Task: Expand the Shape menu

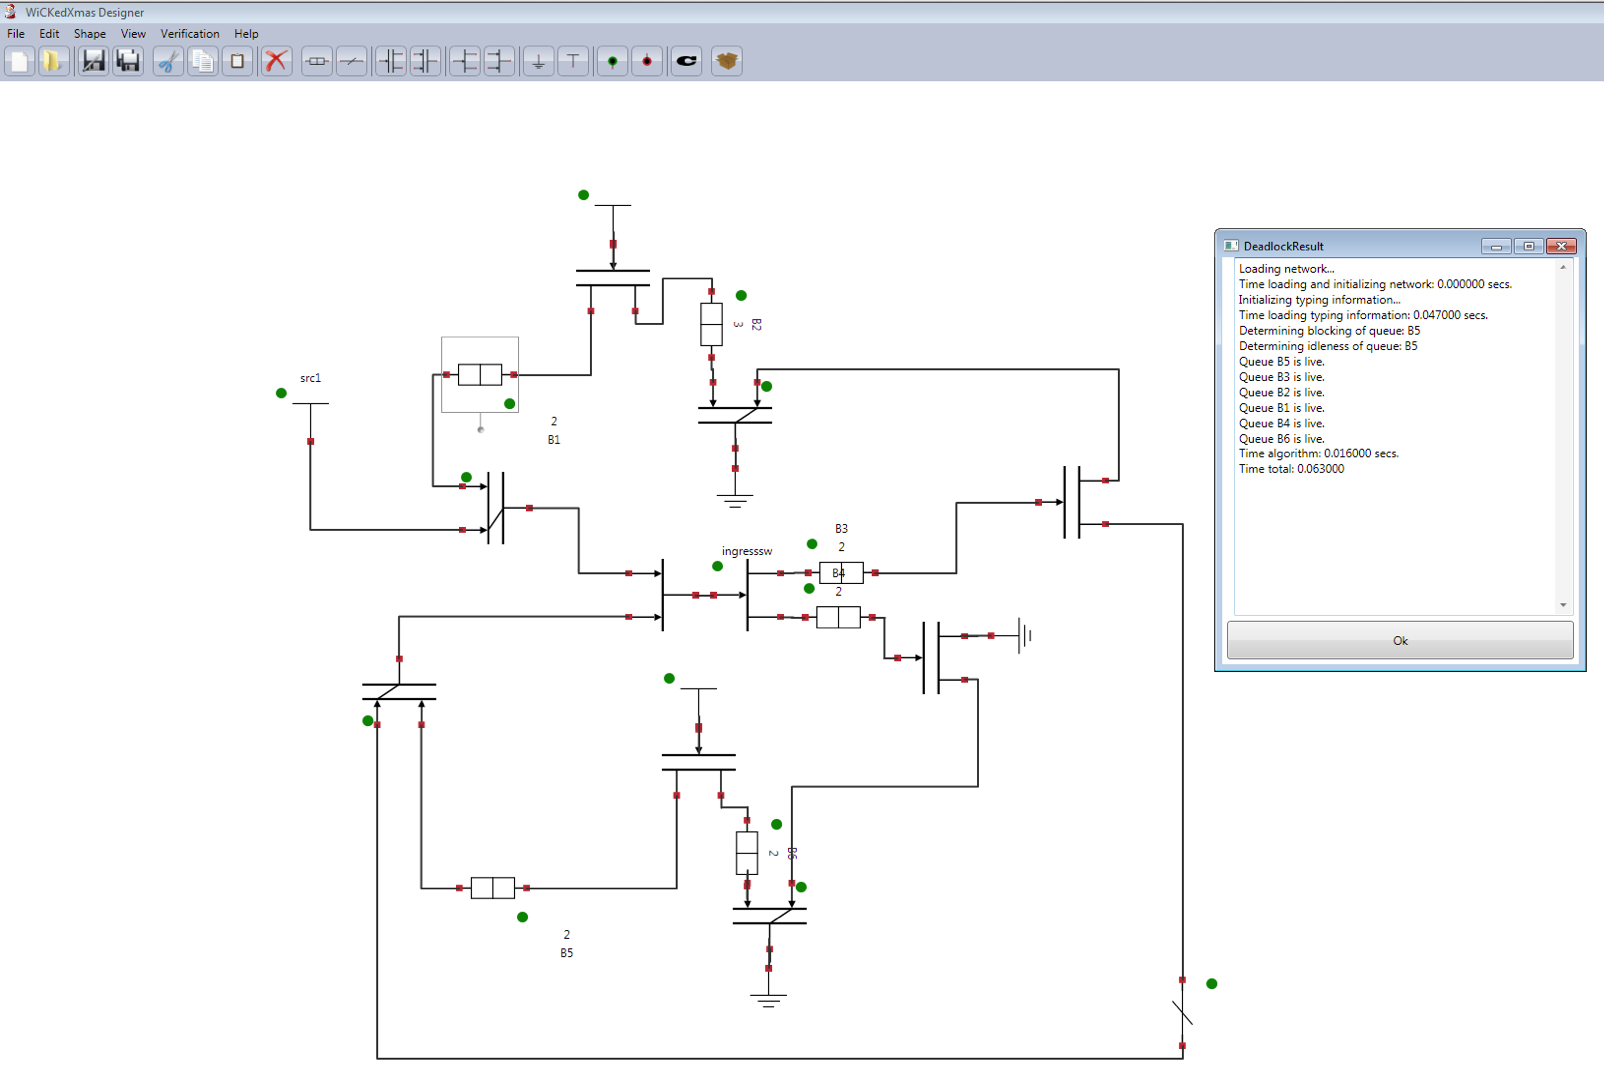Action: [89, 34]
